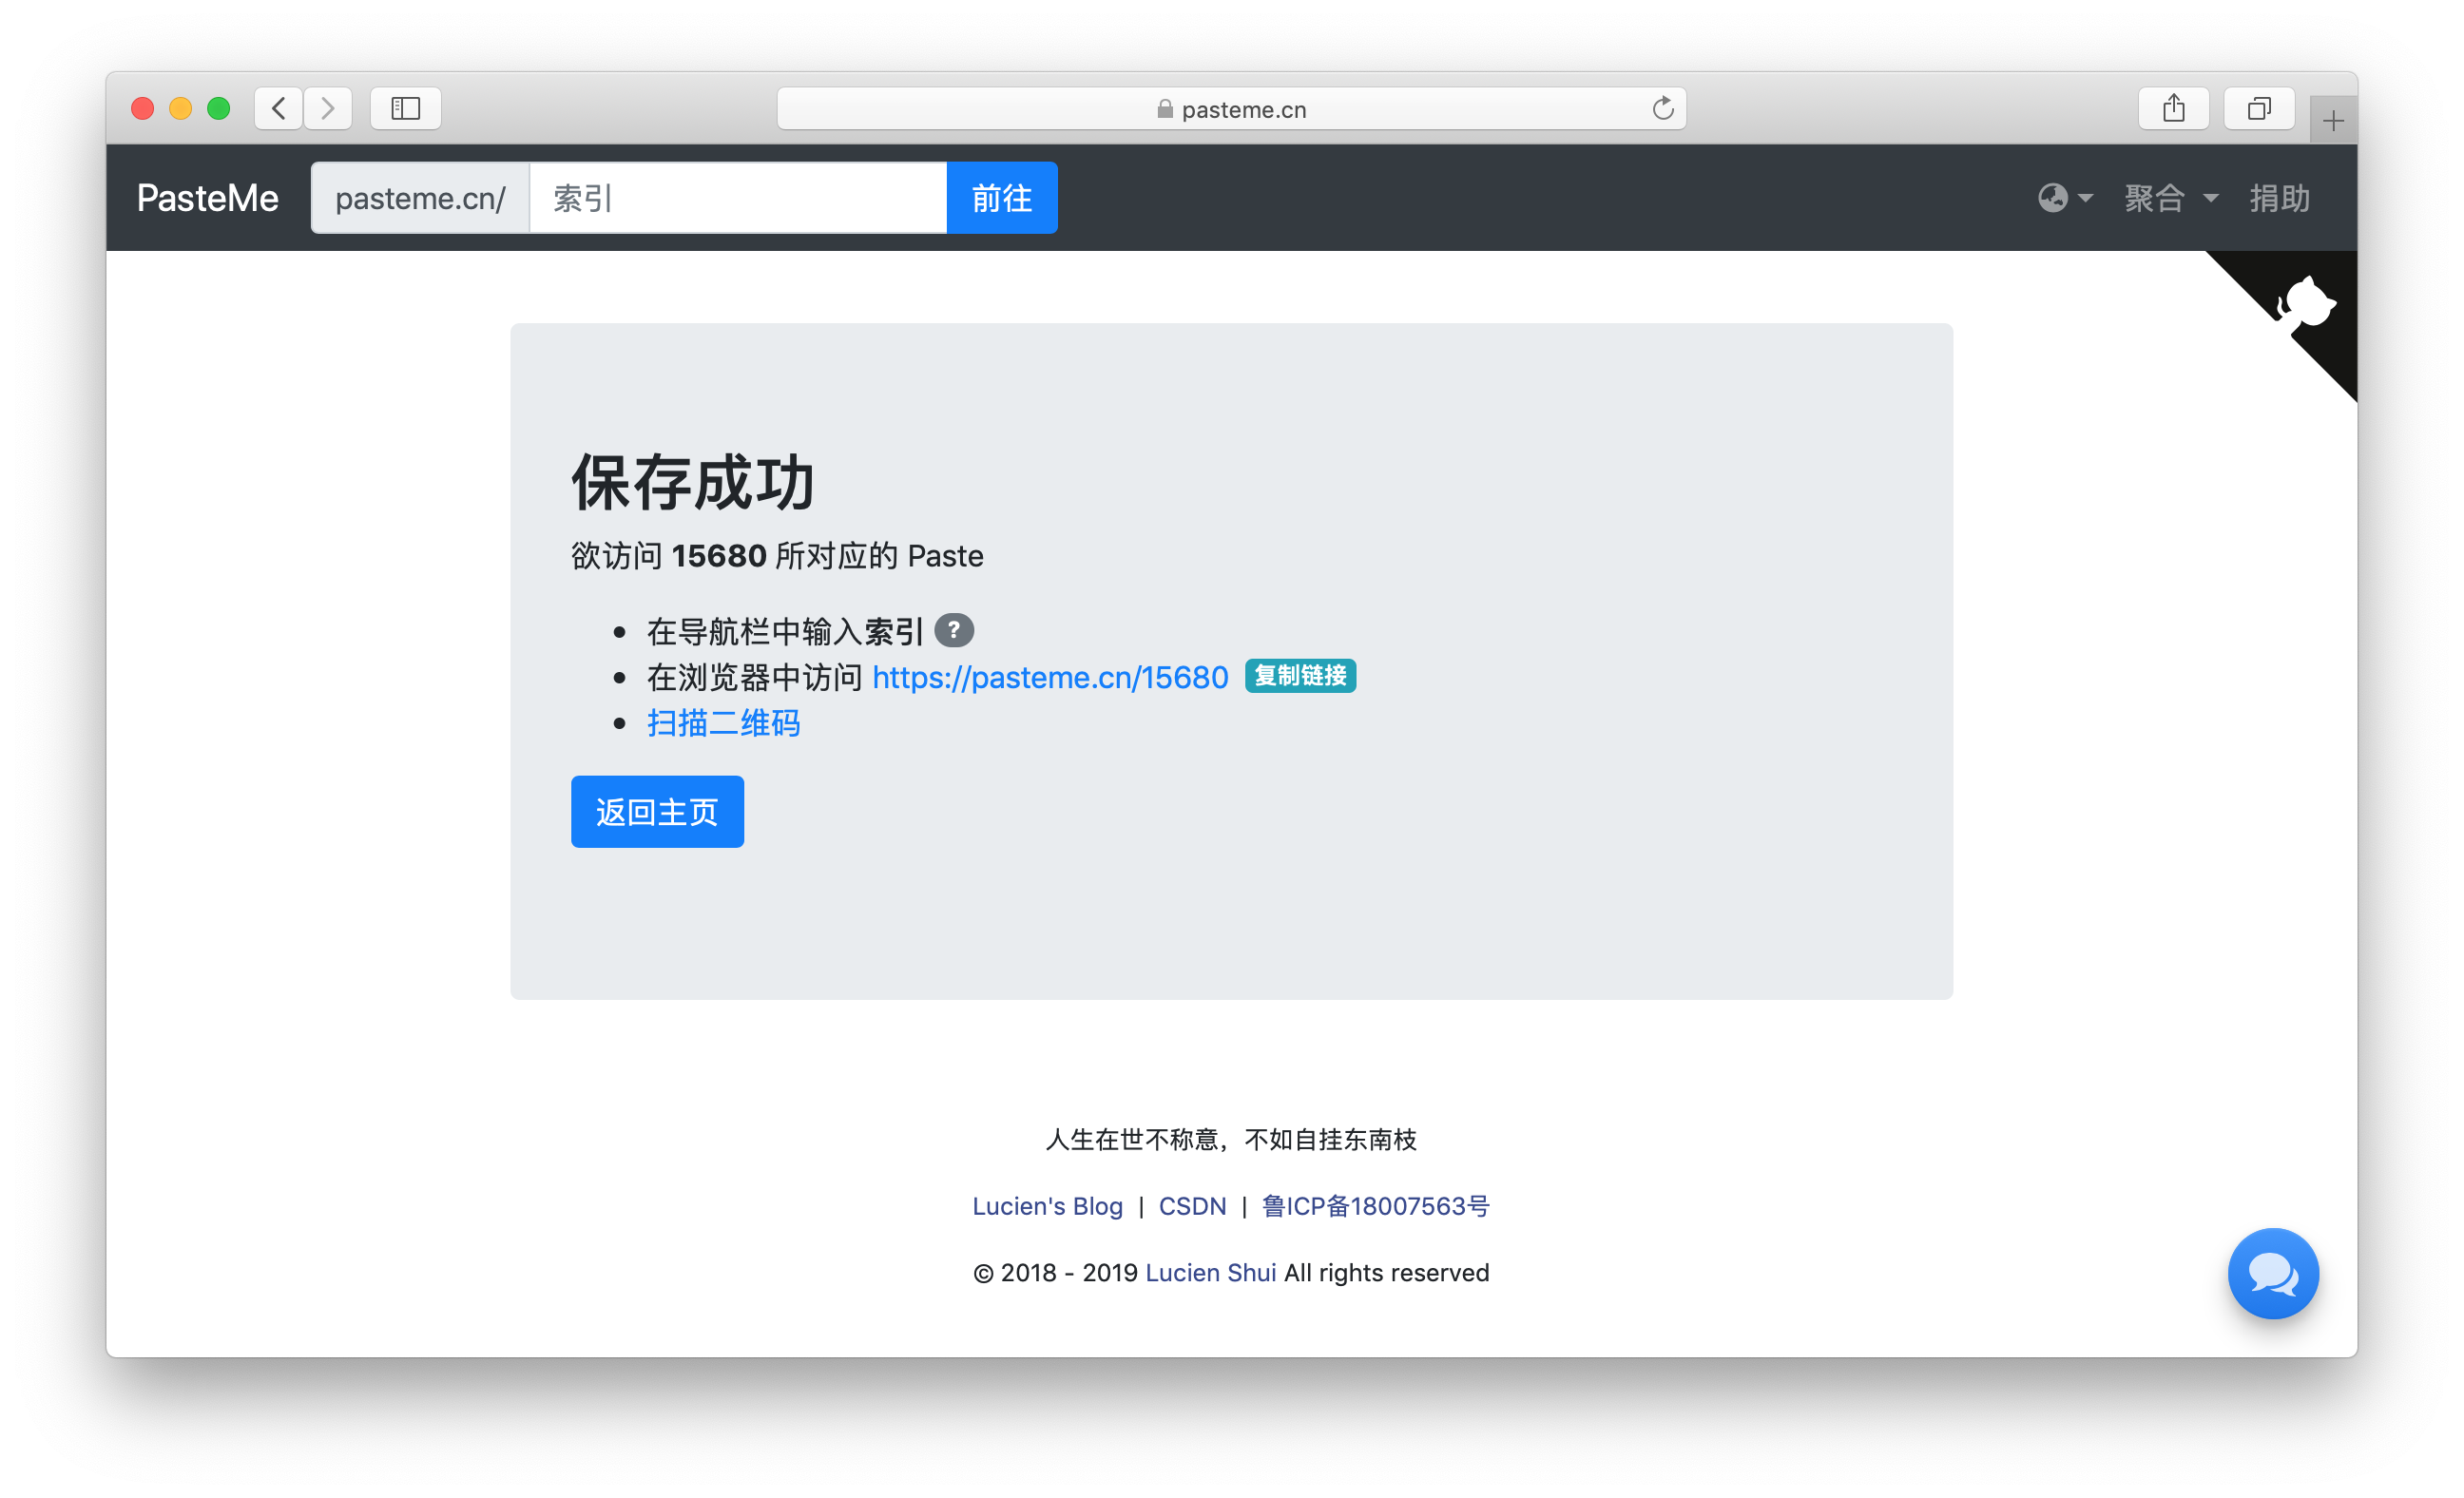Open https://pasteme.cn/15680 link

tap(1049, 677)
